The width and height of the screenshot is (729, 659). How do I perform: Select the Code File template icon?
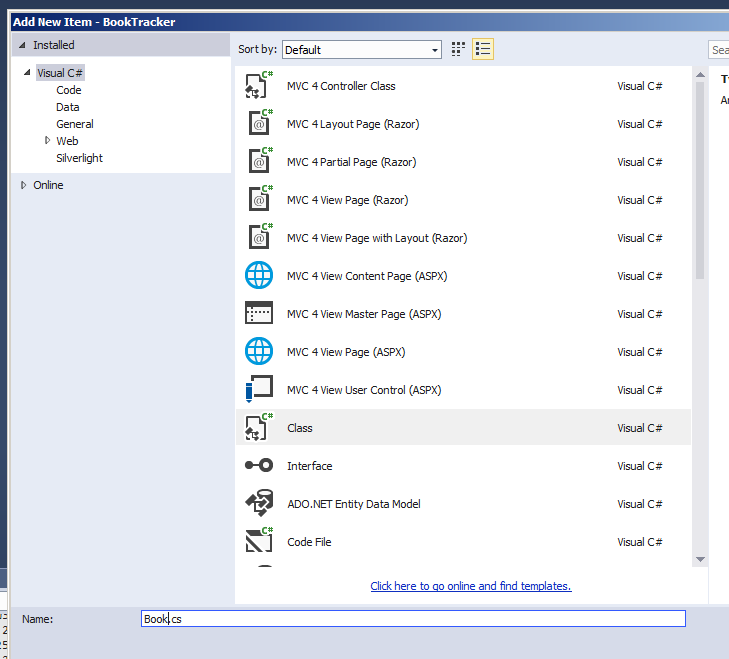[x=259, y=542]
